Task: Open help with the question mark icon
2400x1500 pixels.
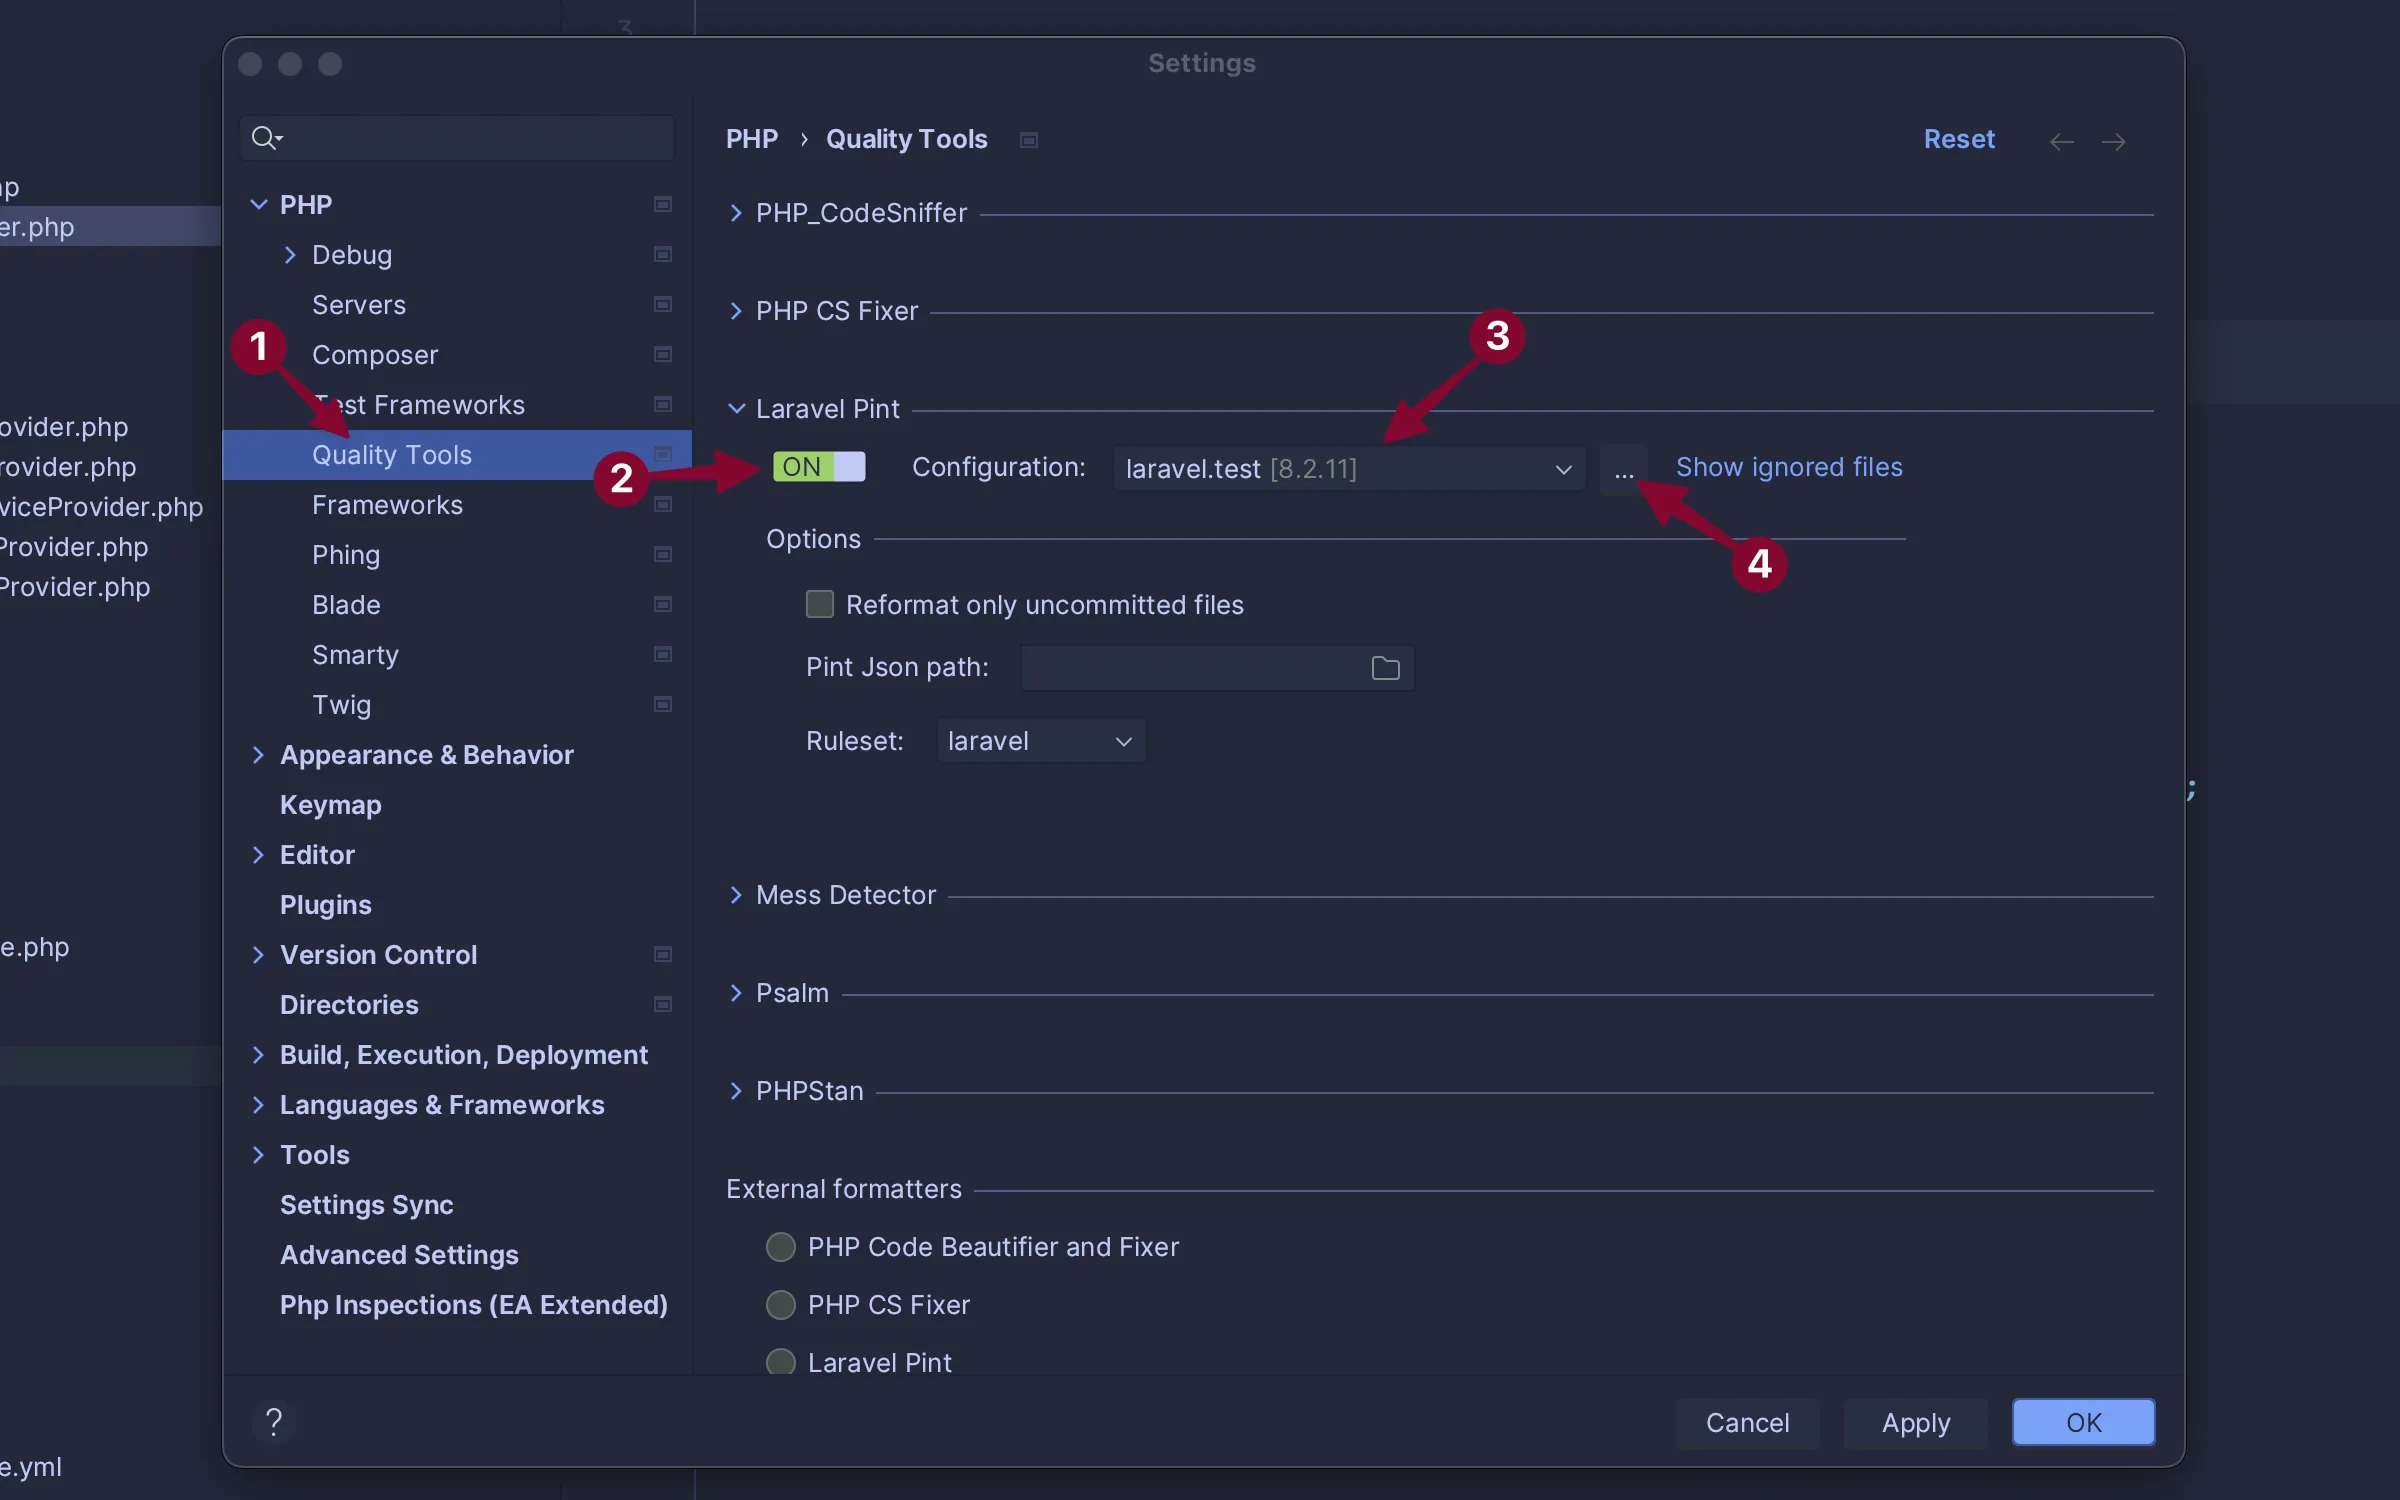Action: point(274,1421)
